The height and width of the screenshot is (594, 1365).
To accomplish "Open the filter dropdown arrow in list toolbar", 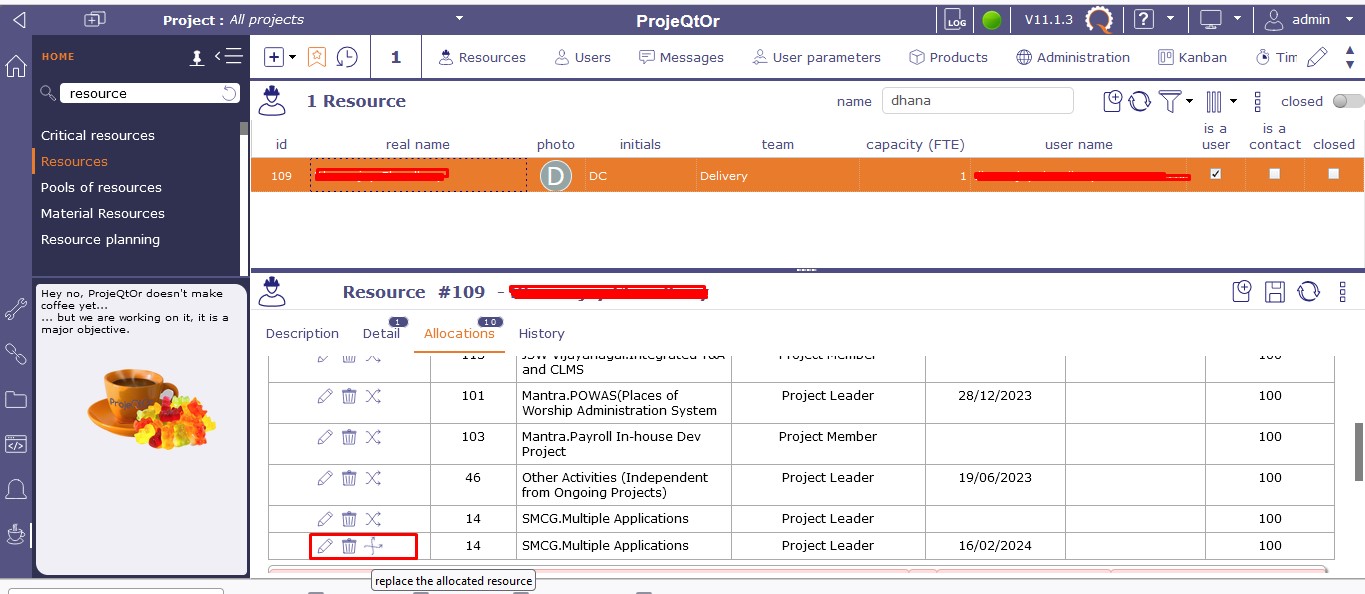I will tap(1189, 101).
